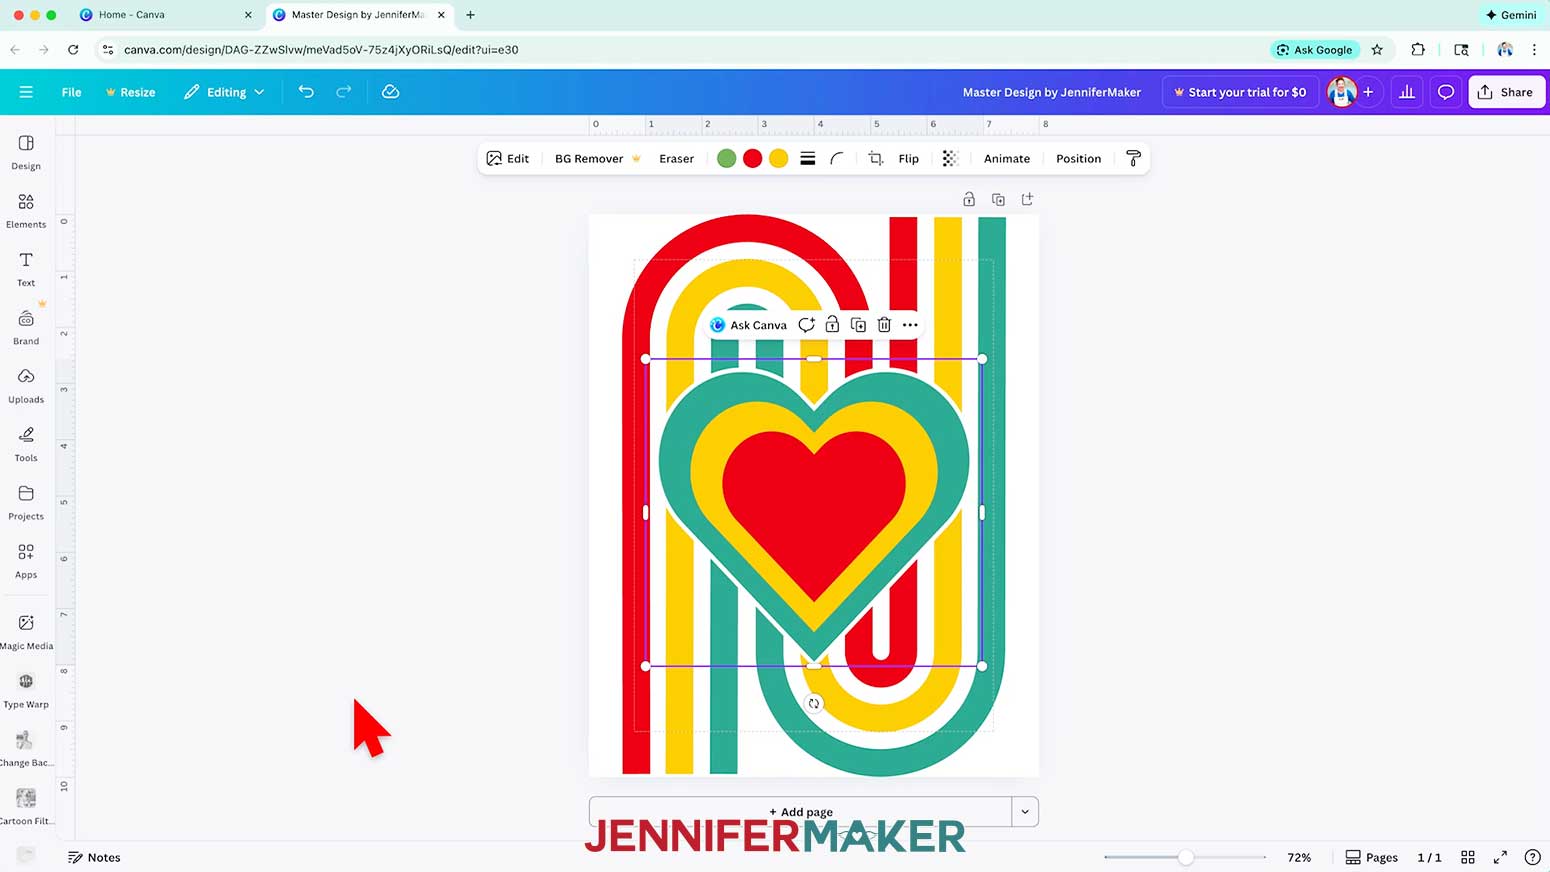This screenshot has width=1550, height=872.
Task: Click the Ask Canva button
Action: (748, 325)
